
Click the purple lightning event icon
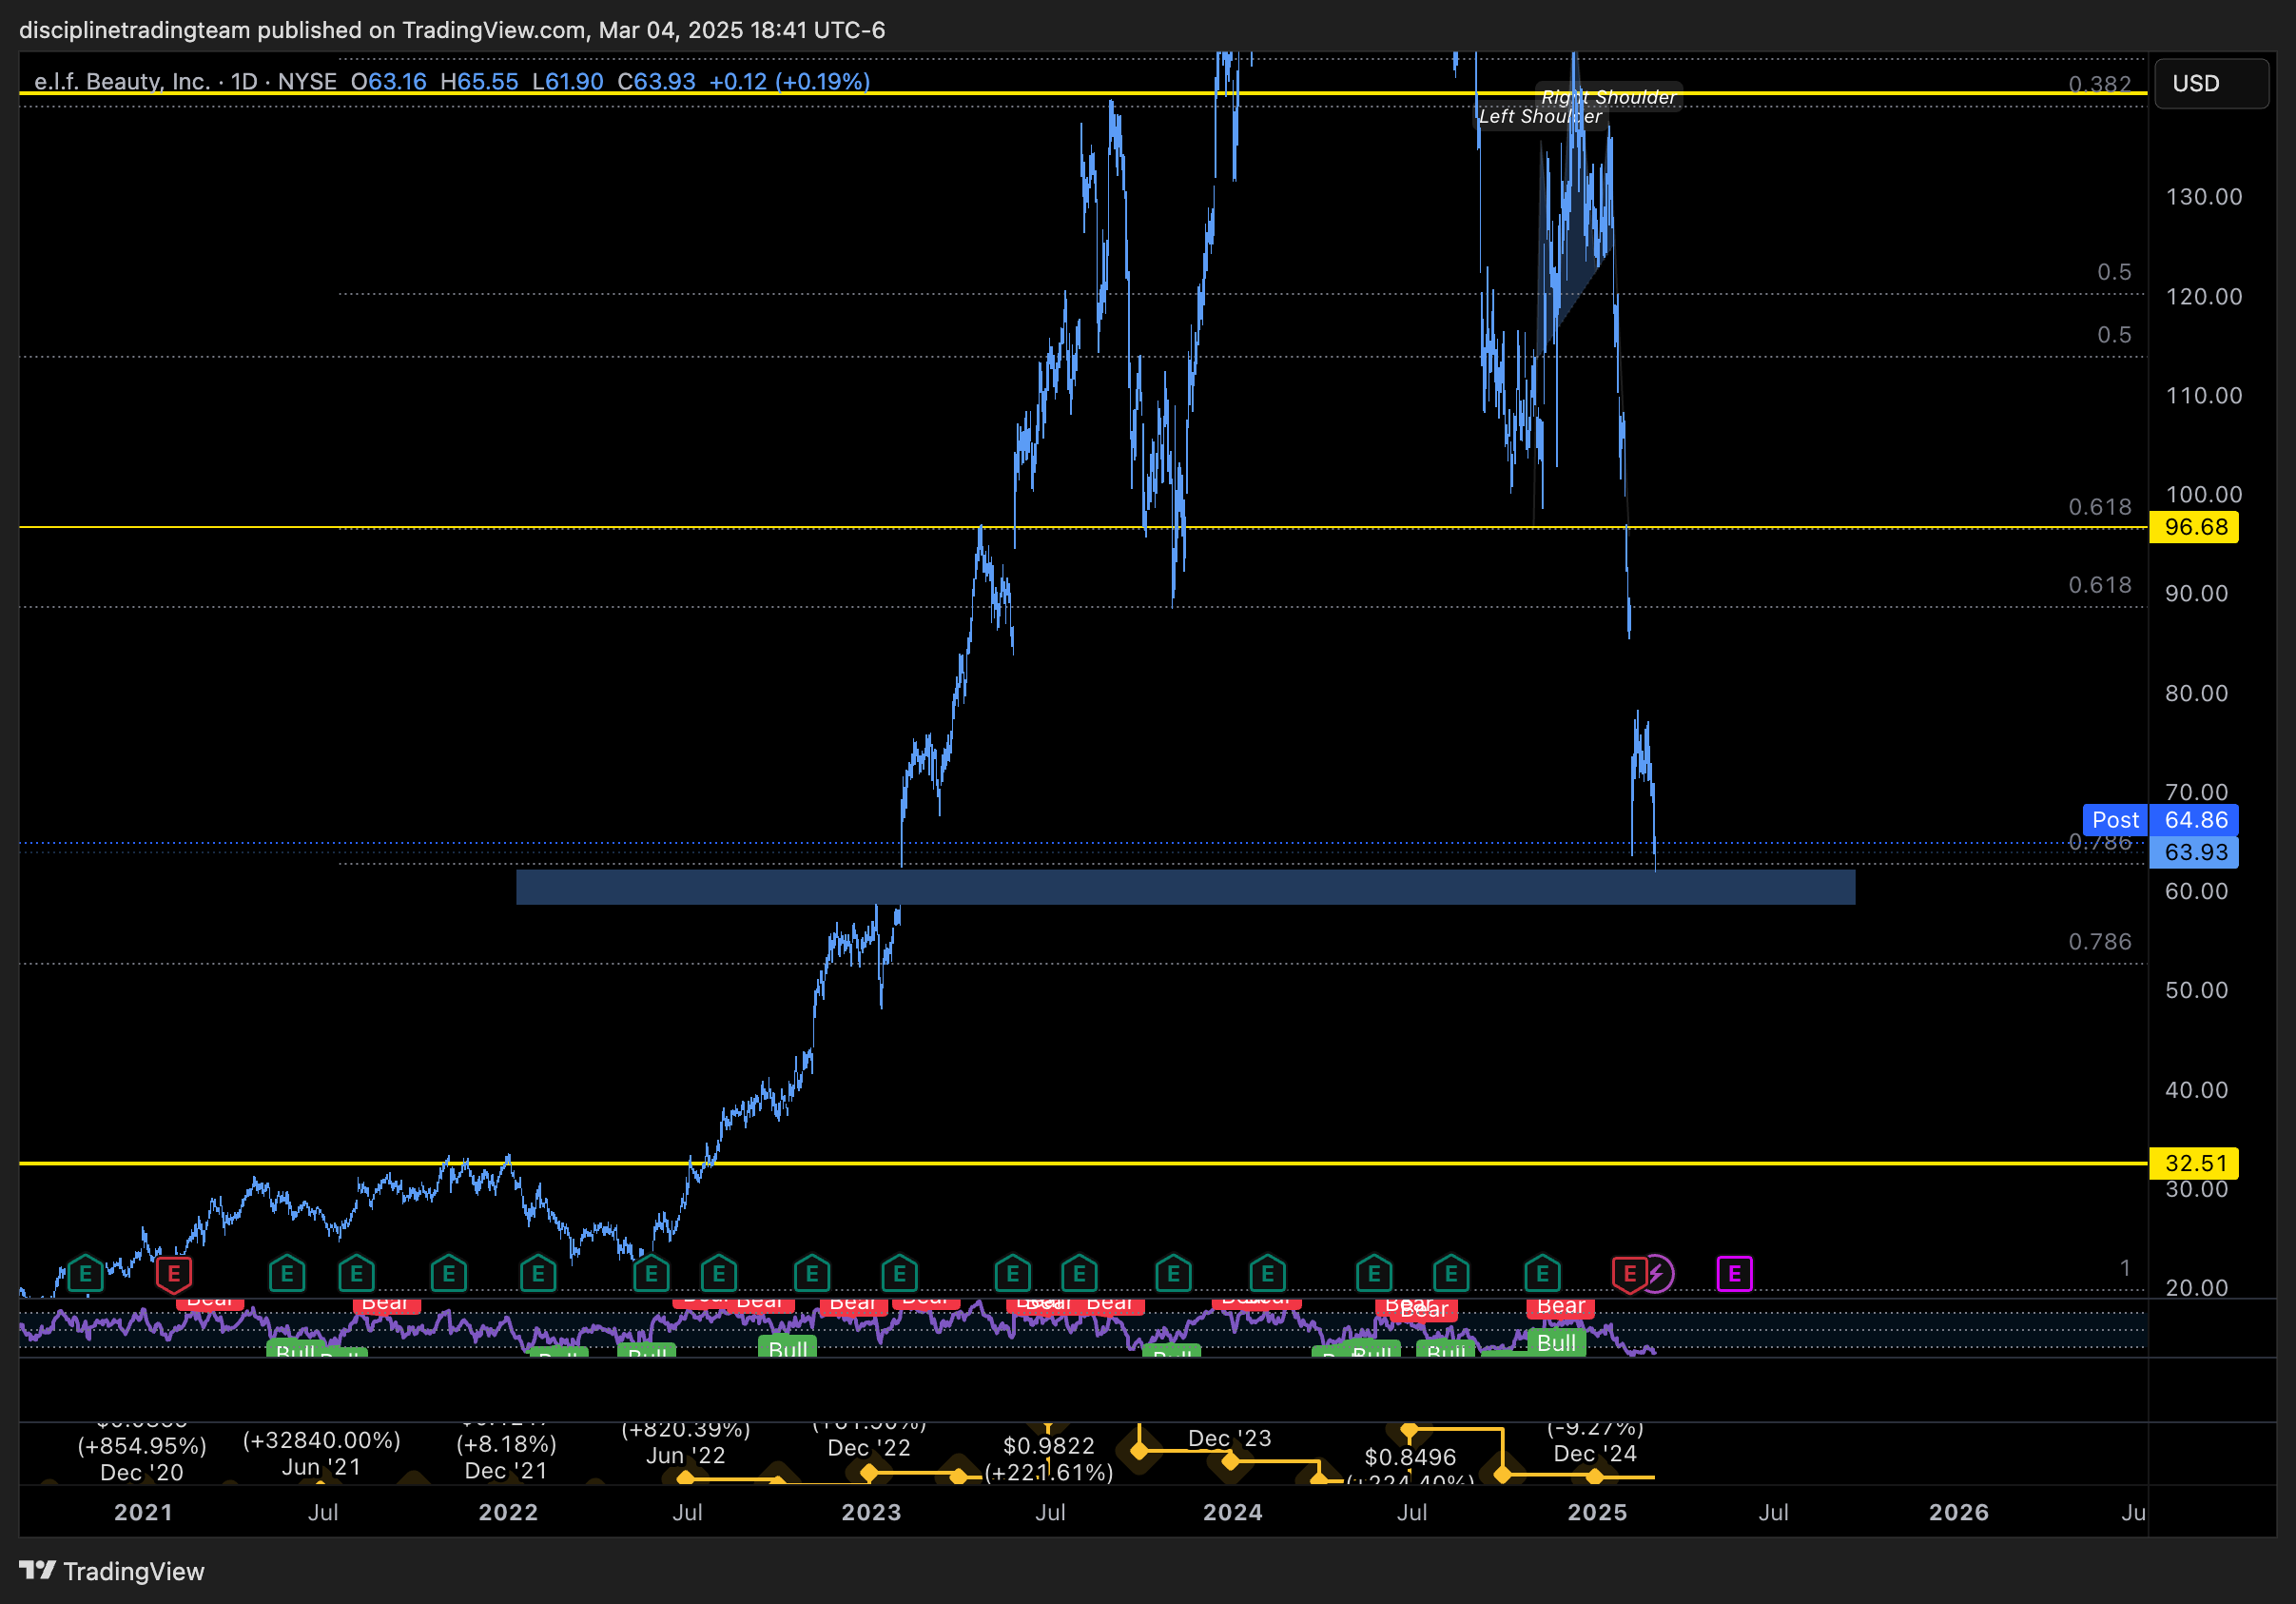1657,1274
